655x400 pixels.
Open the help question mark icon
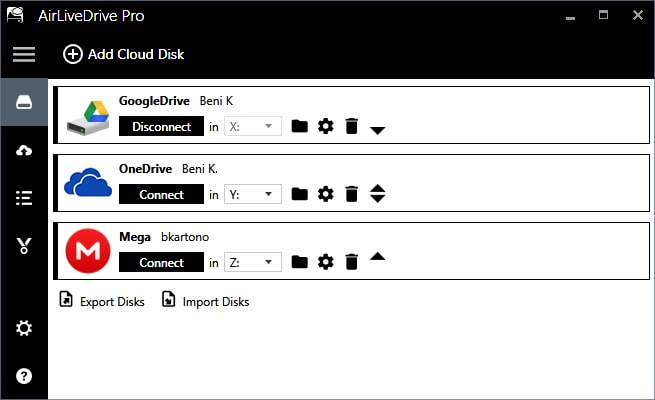pyautogui.click(x=24, y=376)
